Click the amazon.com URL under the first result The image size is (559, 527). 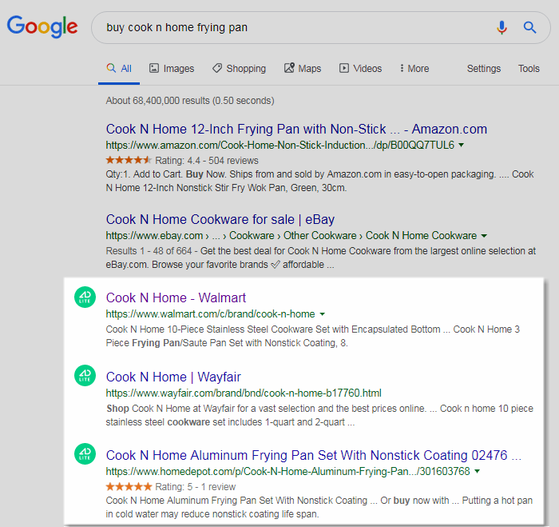pos(280,145)
